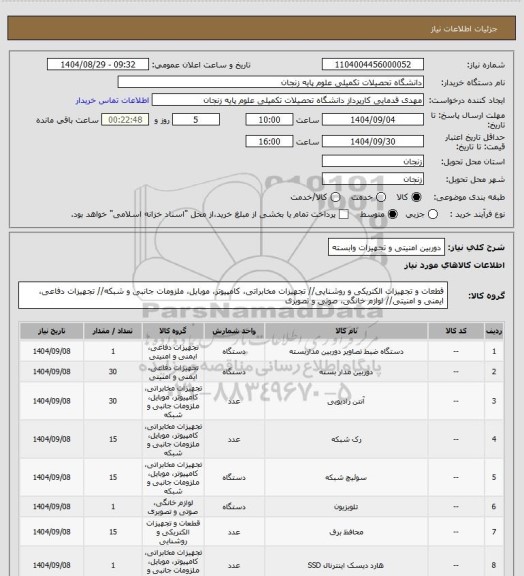The height and width of the screenshot is (576, 524).
Task: Click the واحد شمارش column header
Action: click(x=234, y=331)
